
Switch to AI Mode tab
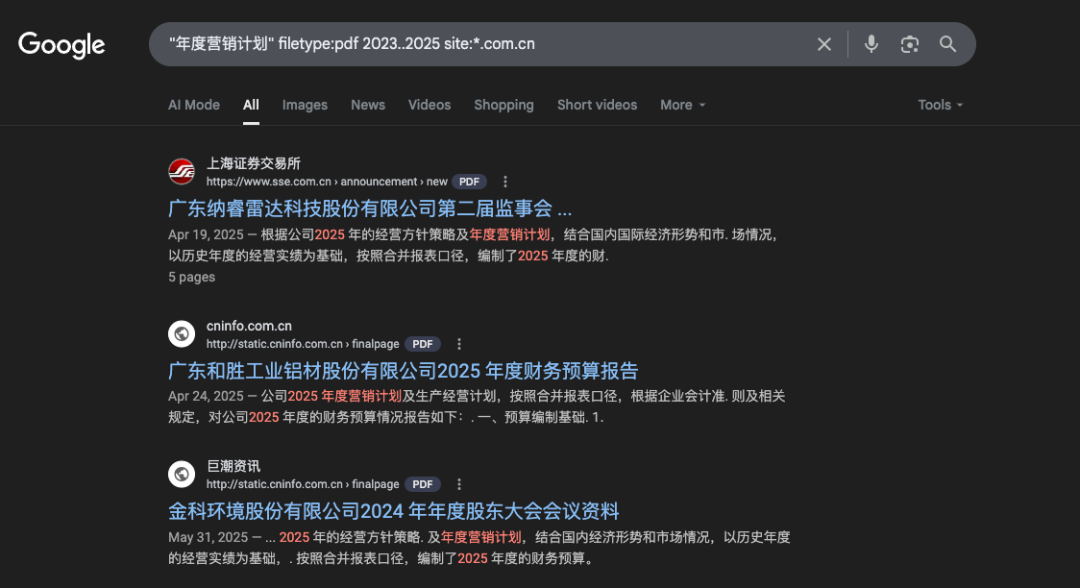(194, 105)
